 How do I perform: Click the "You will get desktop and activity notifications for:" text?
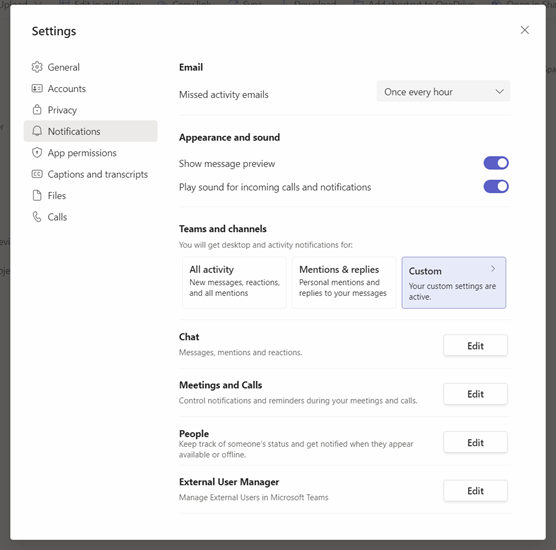[266, 245]
